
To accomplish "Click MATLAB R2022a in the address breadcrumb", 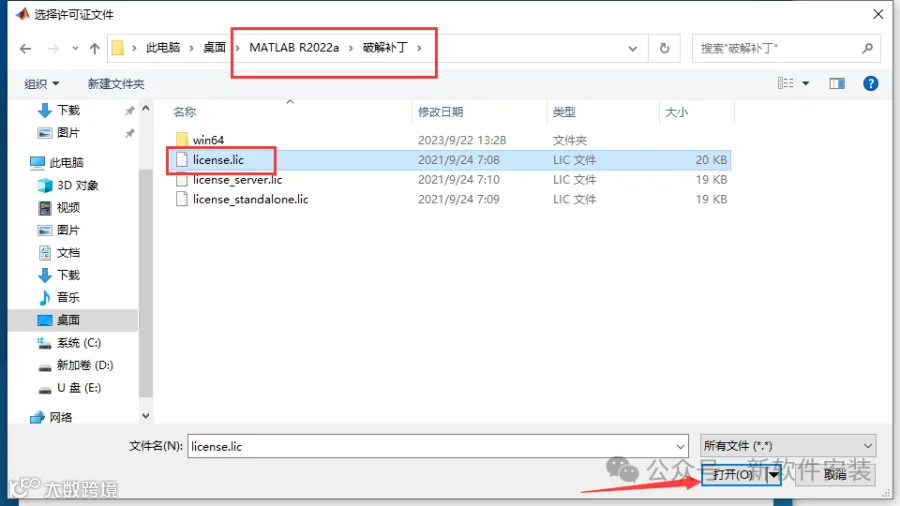I will 294,48.
